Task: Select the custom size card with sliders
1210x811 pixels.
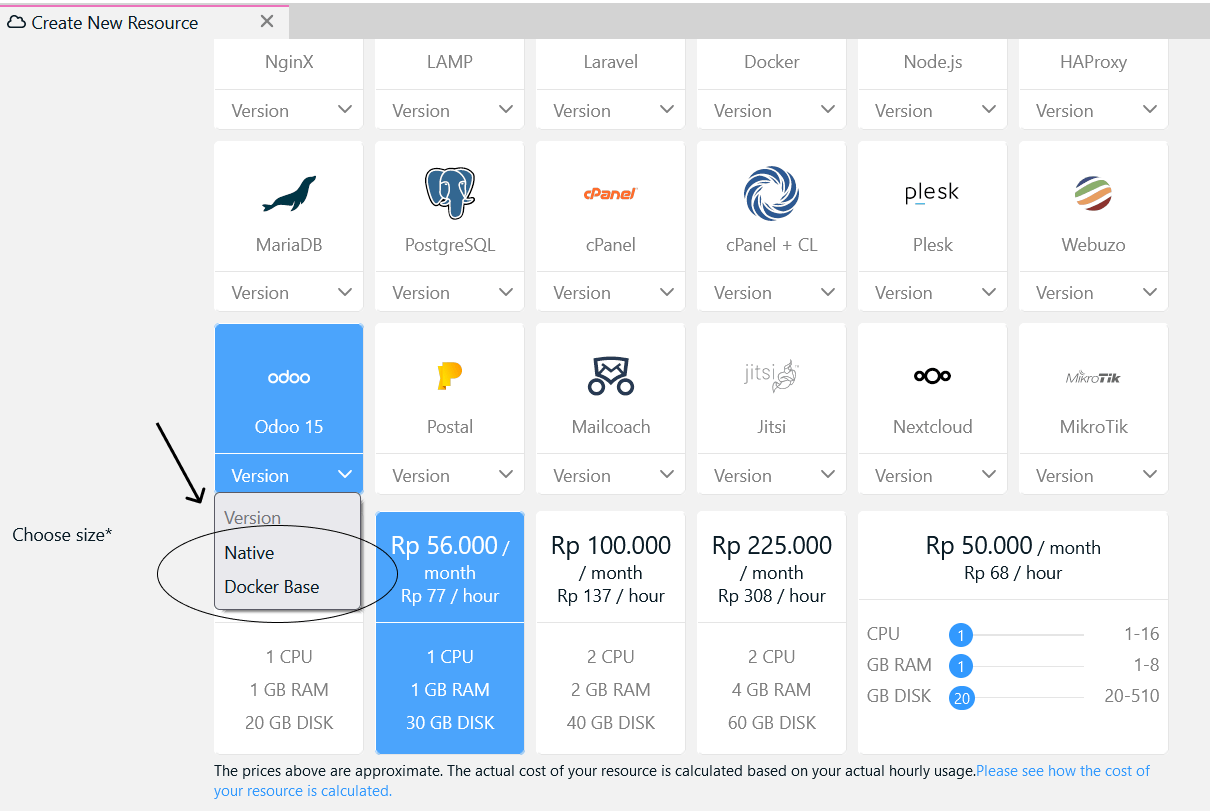Action: [1012, 630]
